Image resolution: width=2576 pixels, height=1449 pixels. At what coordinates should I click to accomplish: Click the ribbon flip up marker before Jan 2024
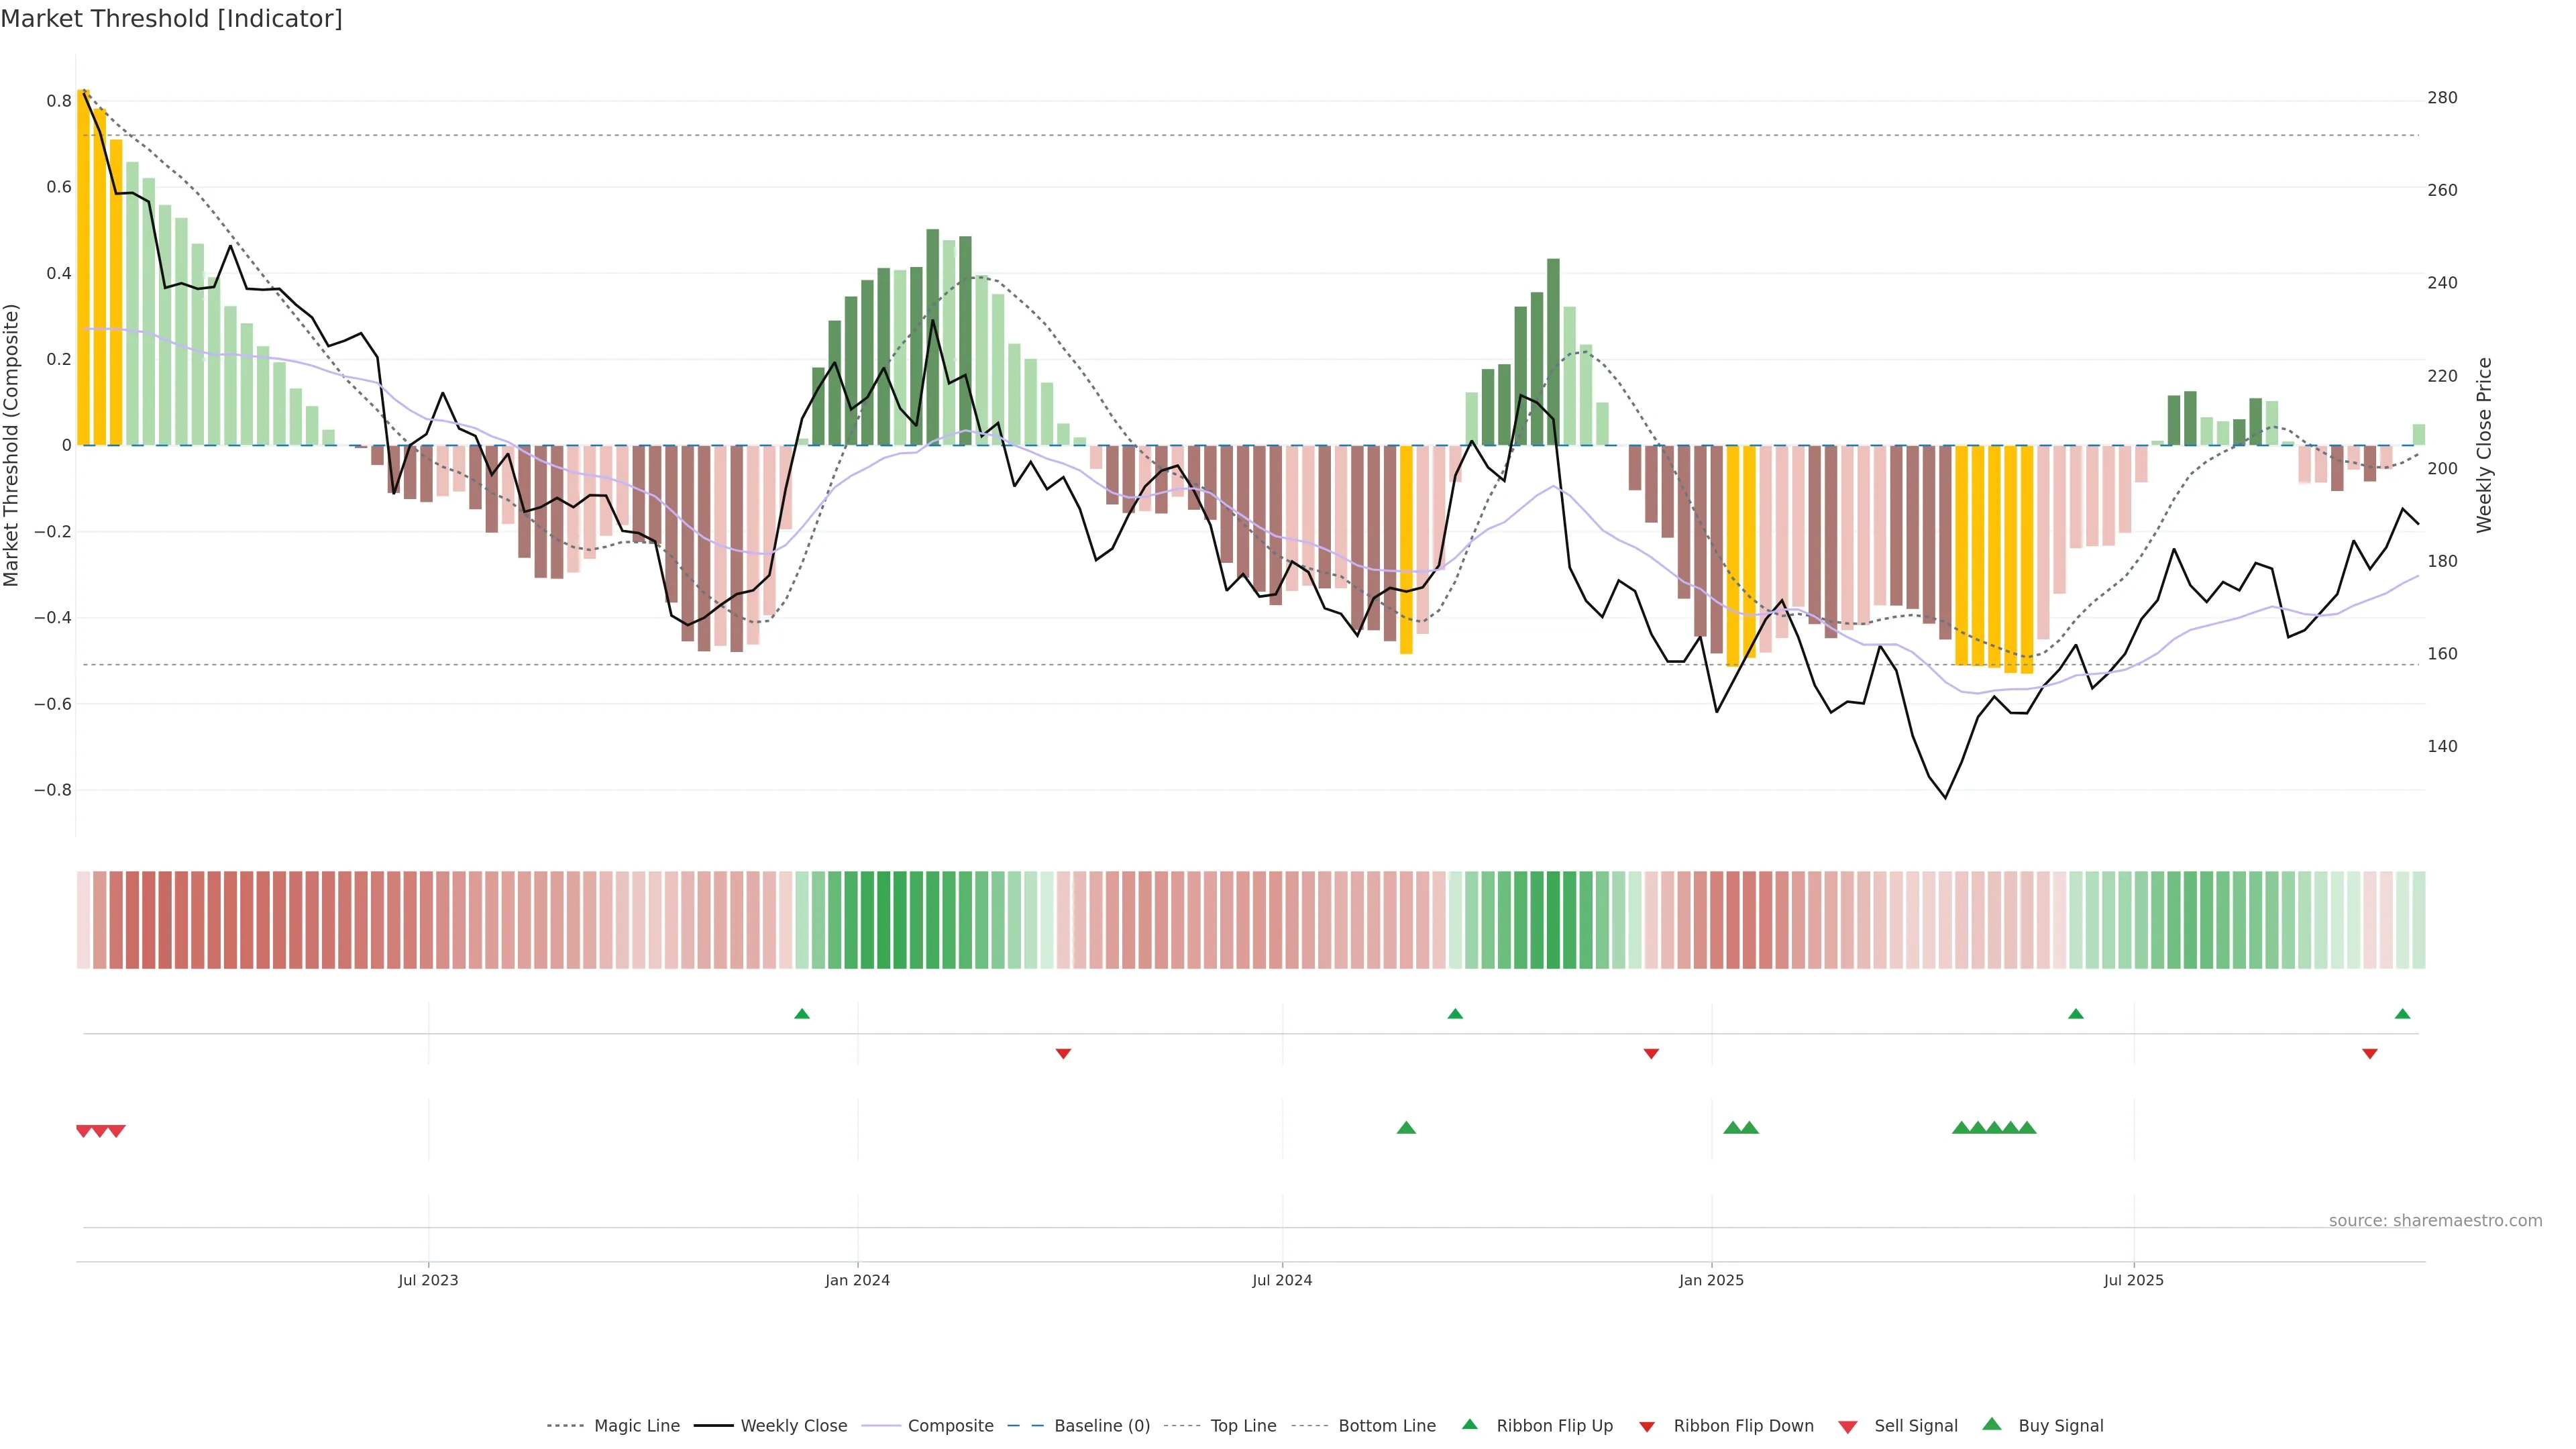click(x=802, y=1014)
